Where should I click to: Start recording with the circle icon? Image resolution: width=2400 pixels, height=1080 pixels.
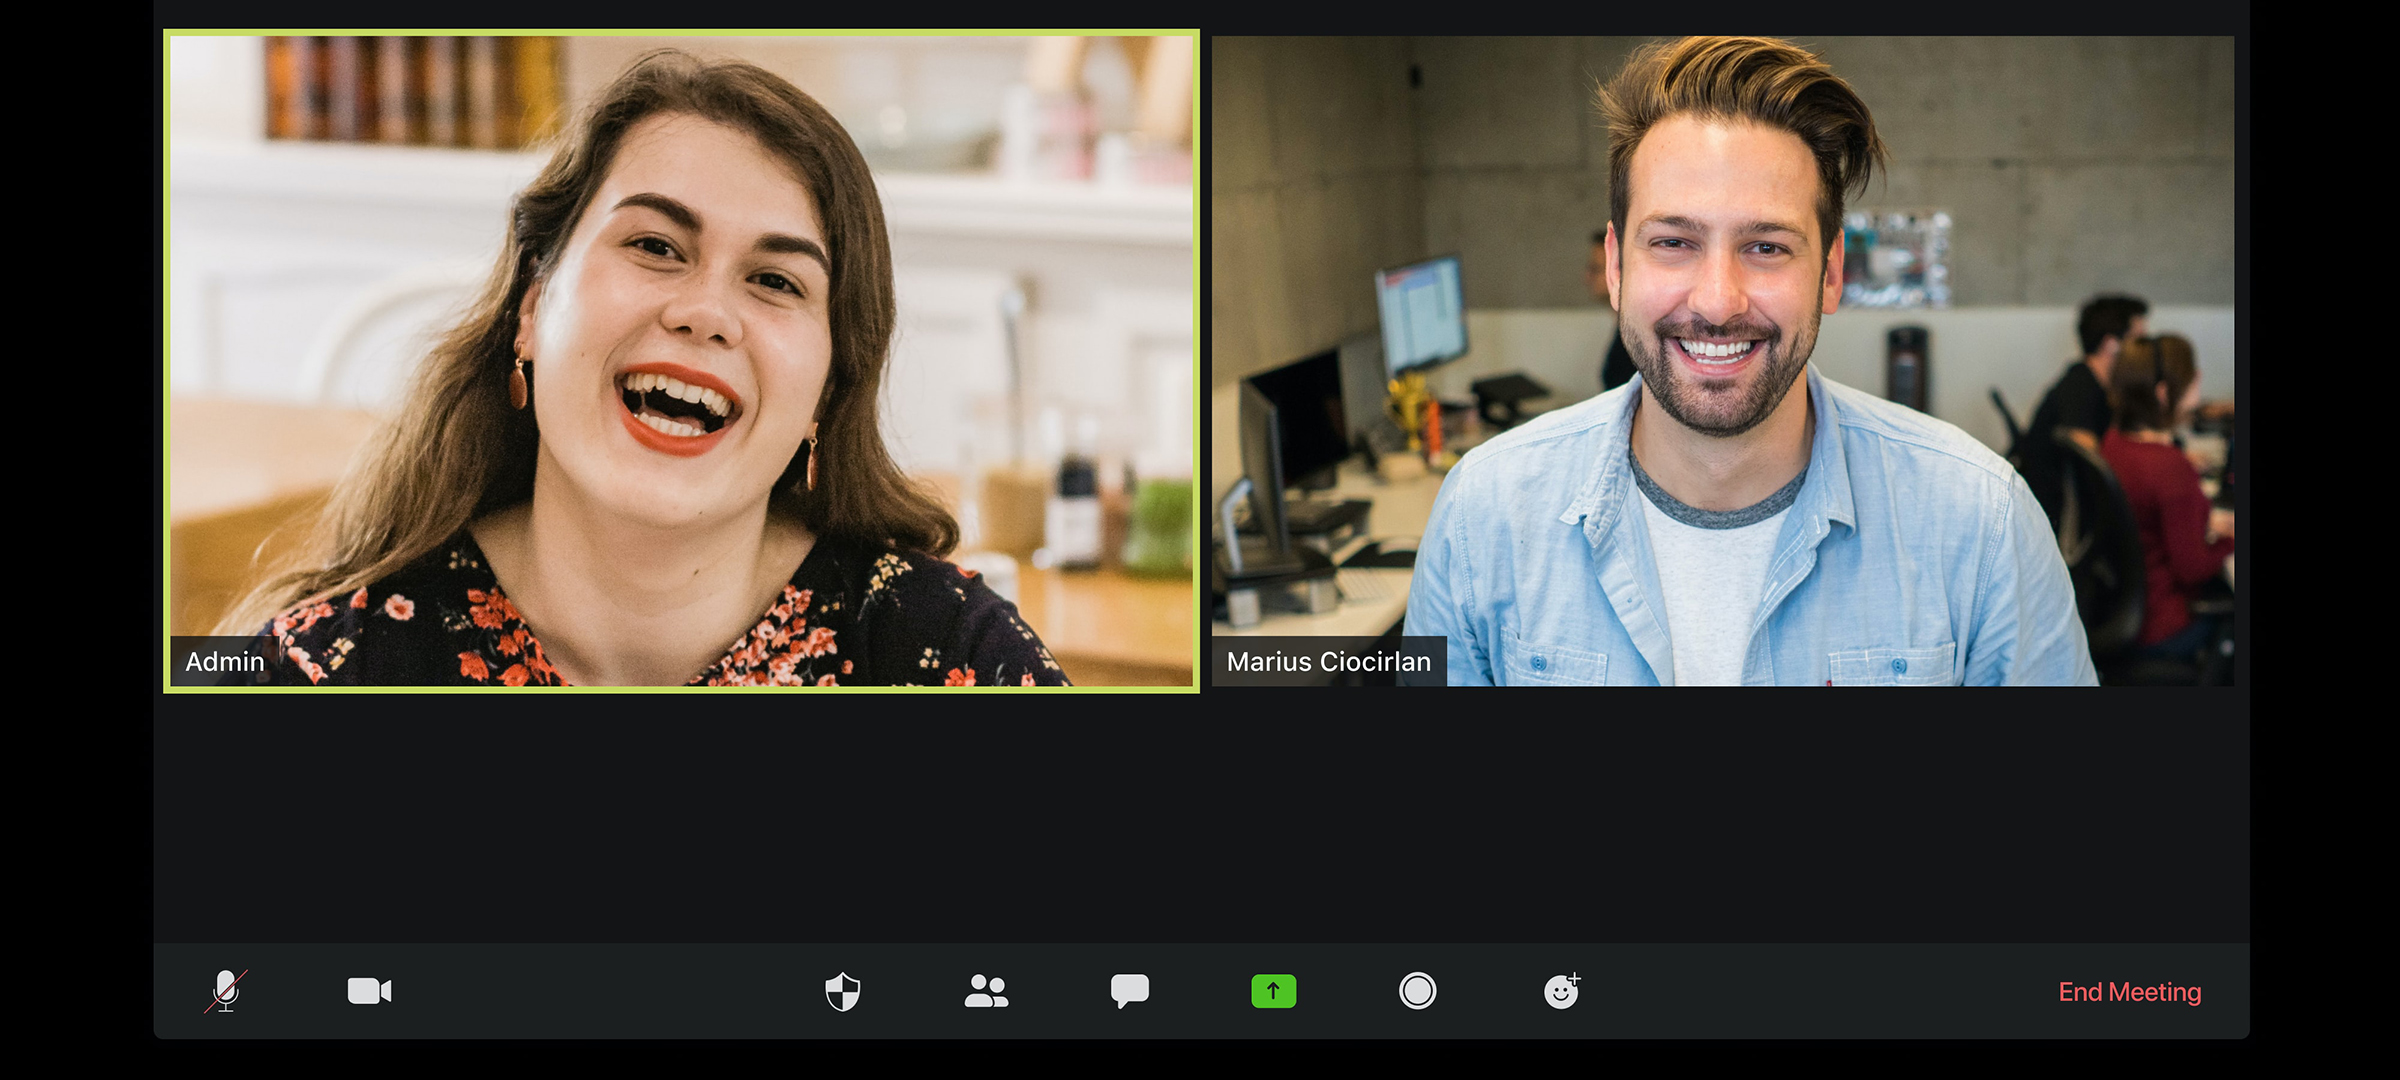tap(1417, 991)
